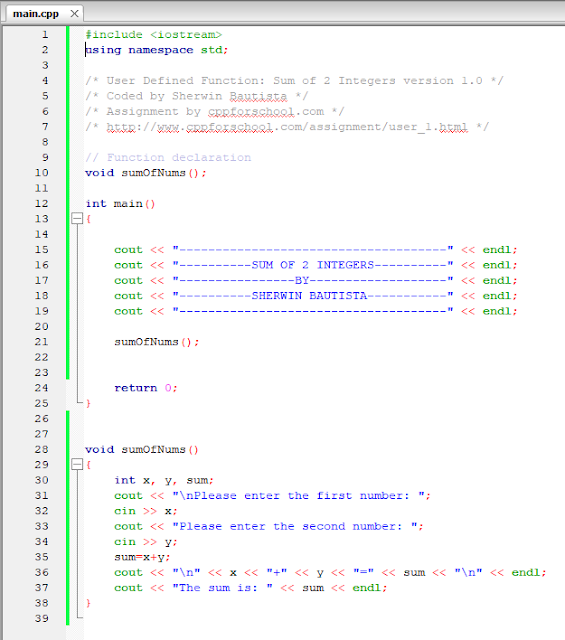Click 'return 0;' statement
Screen dimensions: 565x640
pos(146,388)
